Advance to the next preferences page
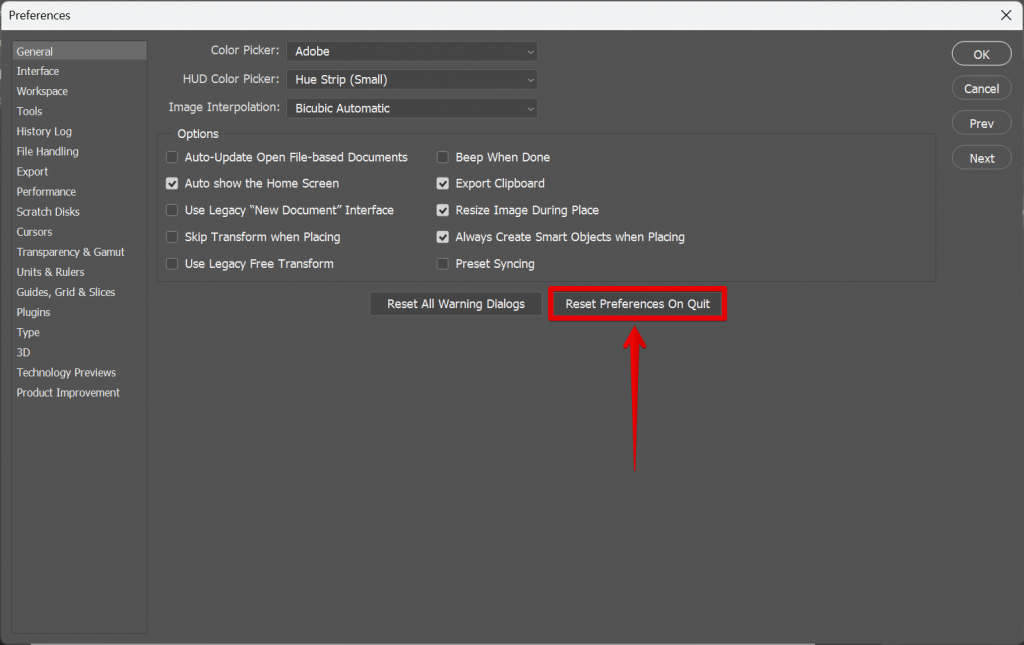The height and width of the screenshot is (645, 1024). point(981,157)
